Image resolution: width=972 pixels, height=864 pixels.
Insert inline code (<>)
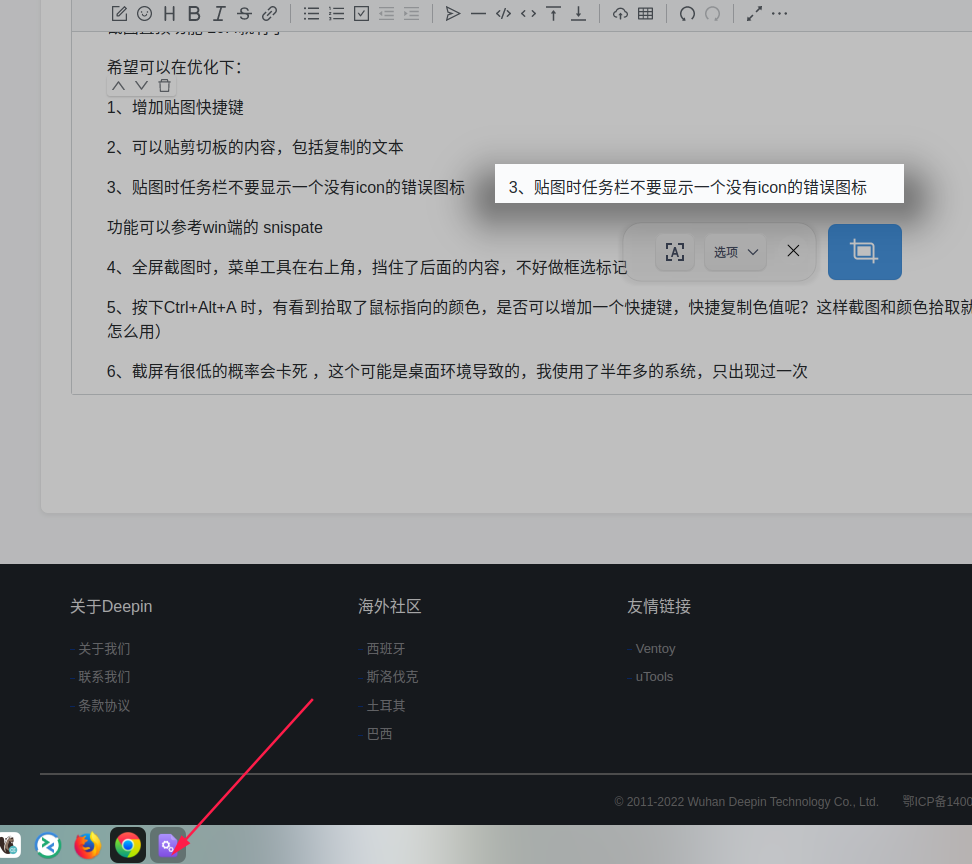coord(528,13)
